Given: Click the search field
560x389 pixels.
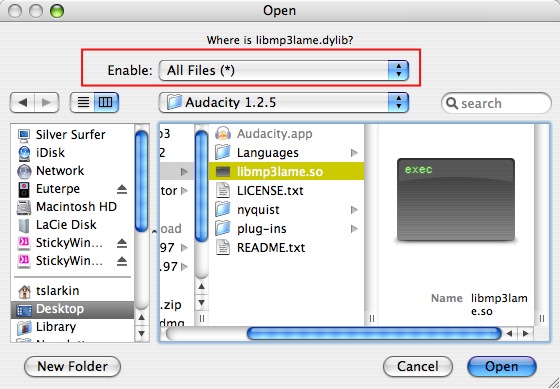Looking at the screenshot, I should point(496,103).
